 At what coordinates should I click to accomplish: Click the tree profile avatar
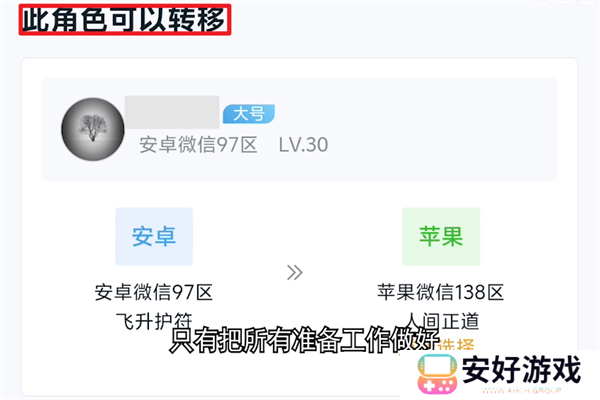[x=93, y=129]
